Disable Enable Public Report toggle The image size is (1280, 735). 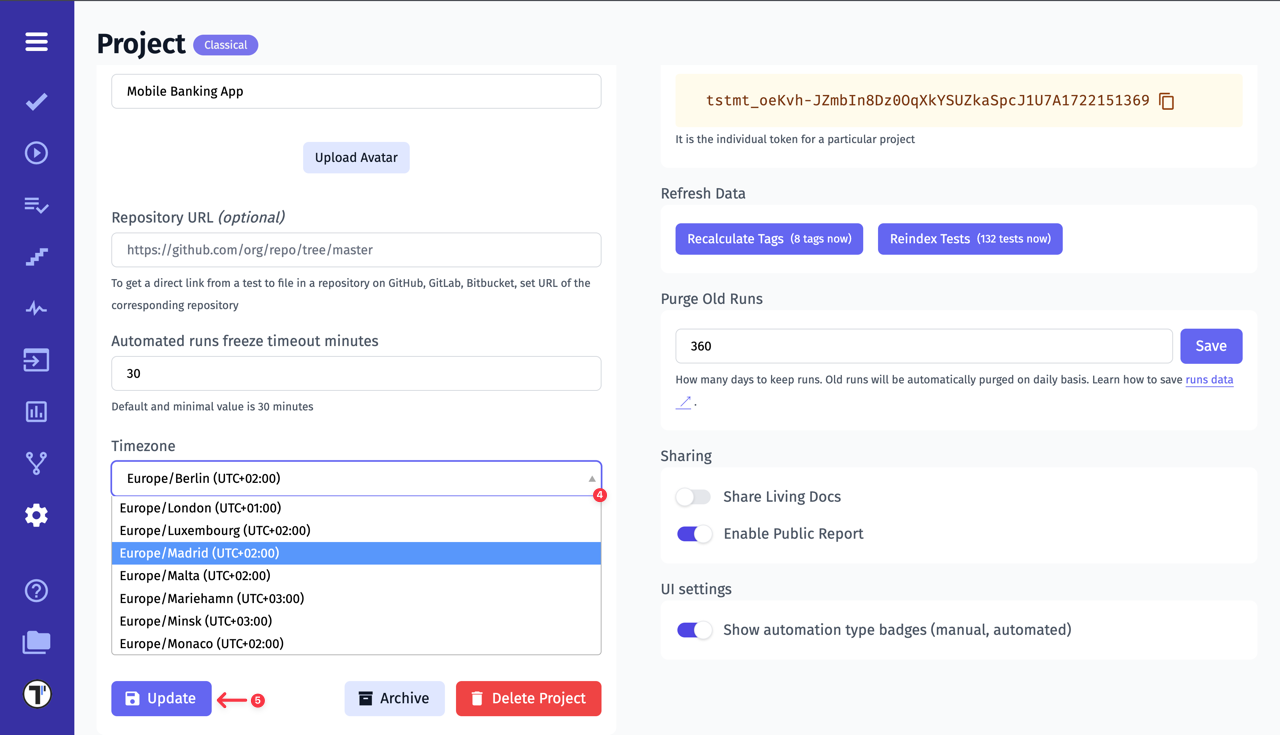coord(693,534)
